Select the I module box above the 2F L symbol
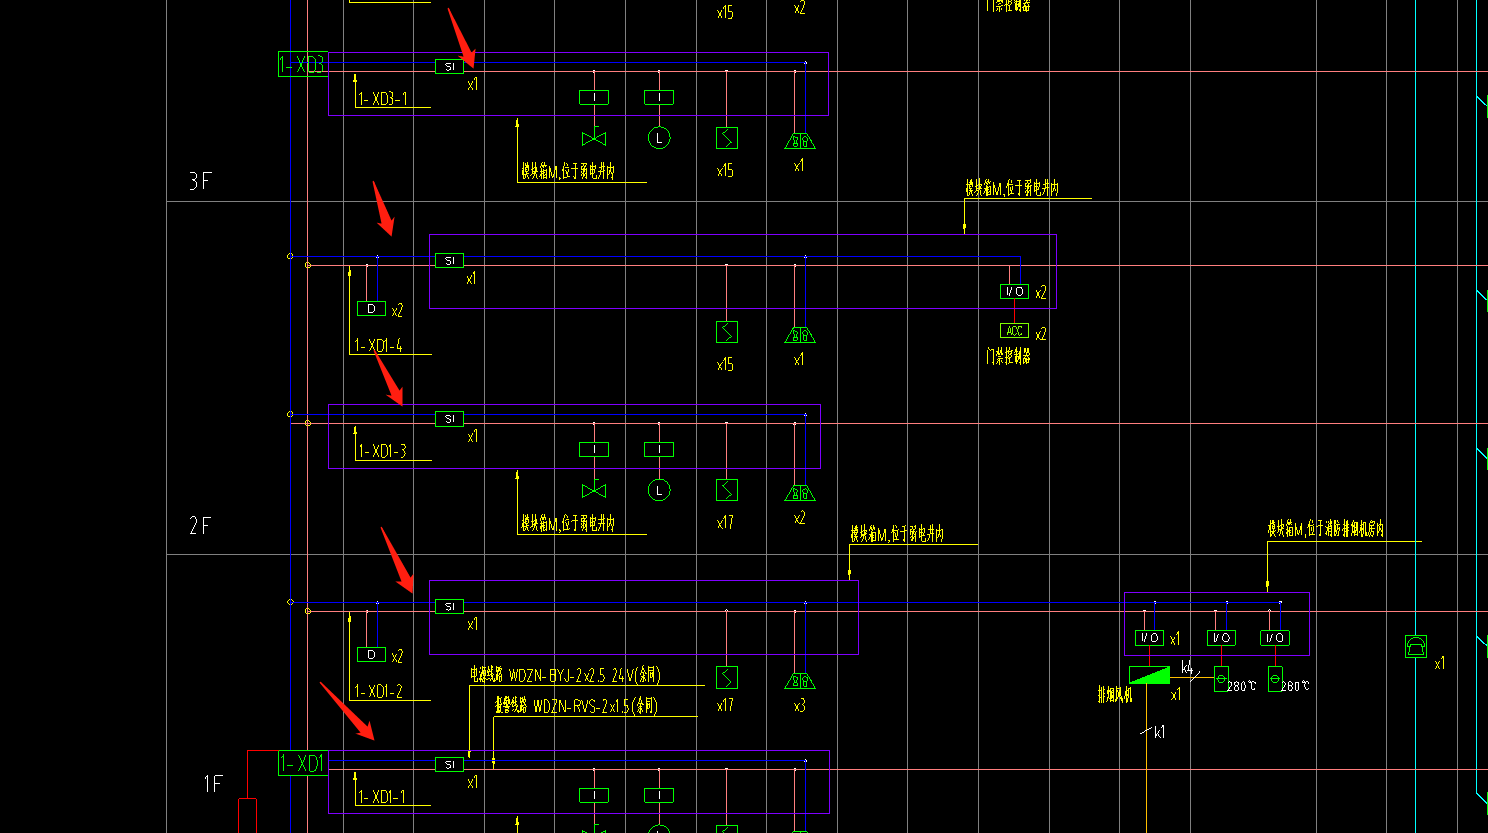 click(x=659, y=450)
